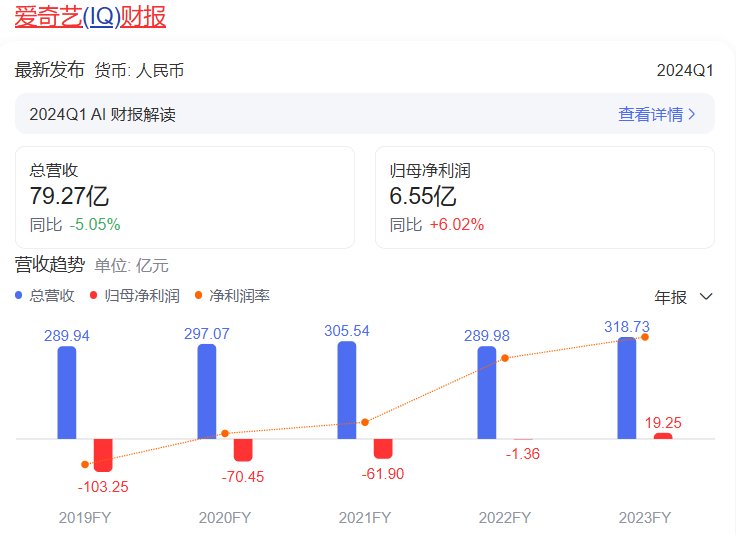Open the 爱奇艺(IQ)财报 title link
Screen dimensions: 736x535
coord(90,17)
